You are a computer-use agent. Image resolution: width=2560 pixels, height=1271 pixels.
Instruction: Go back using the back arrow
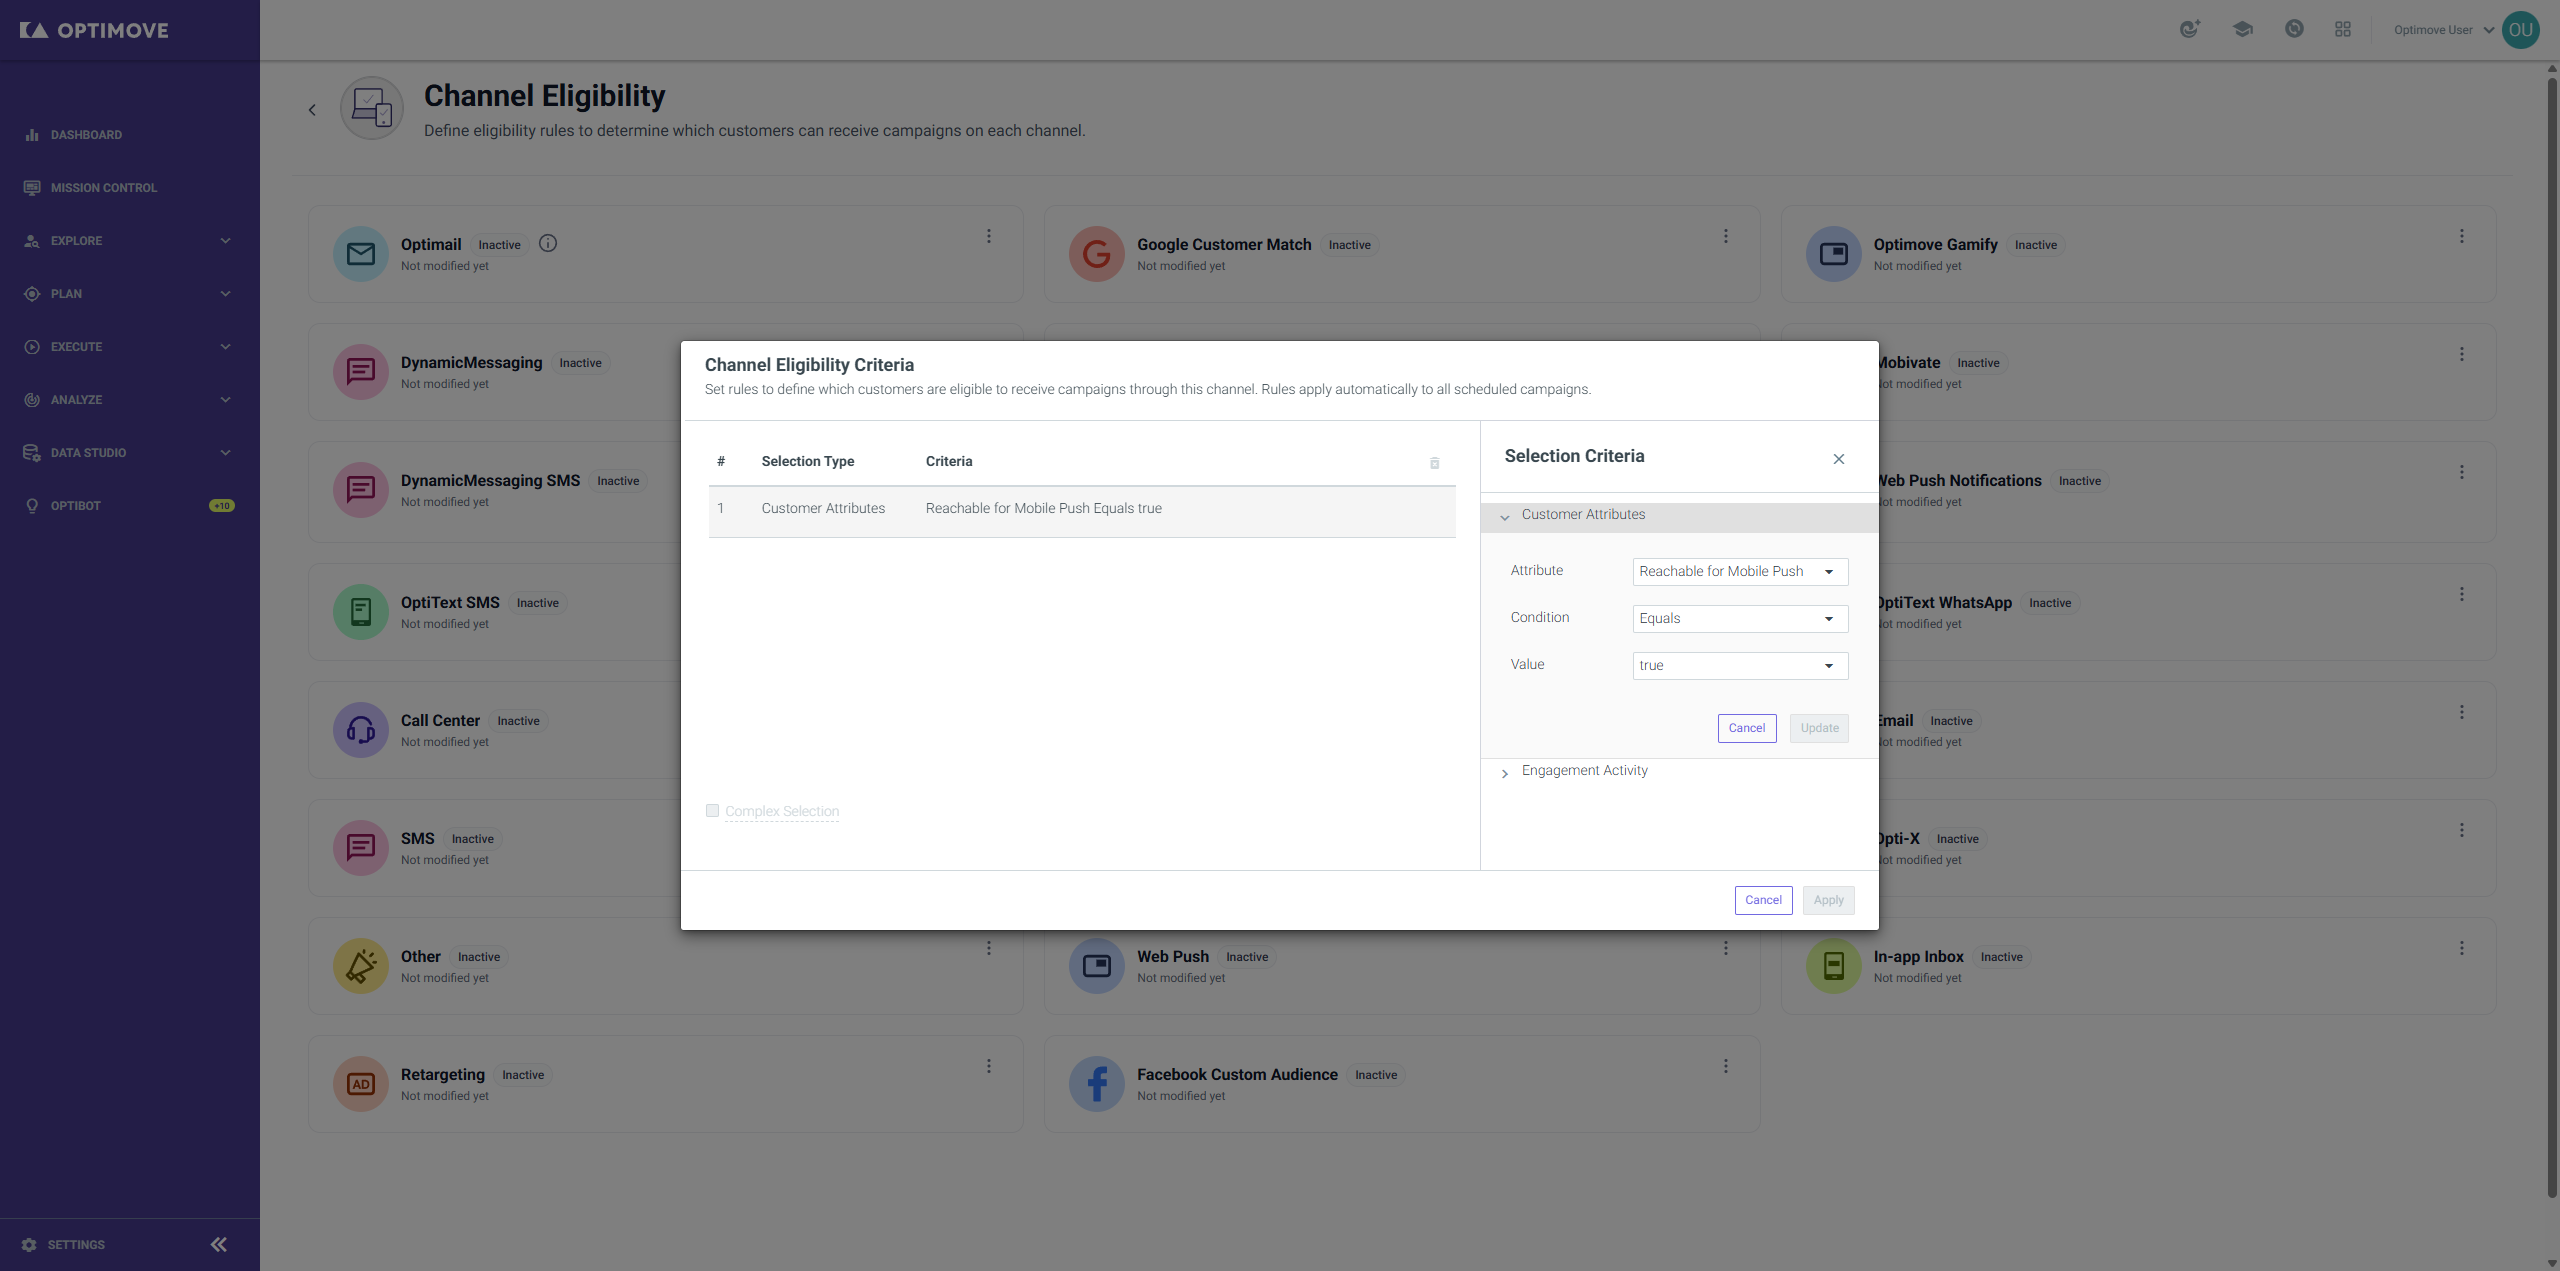(x=312, y=110)
